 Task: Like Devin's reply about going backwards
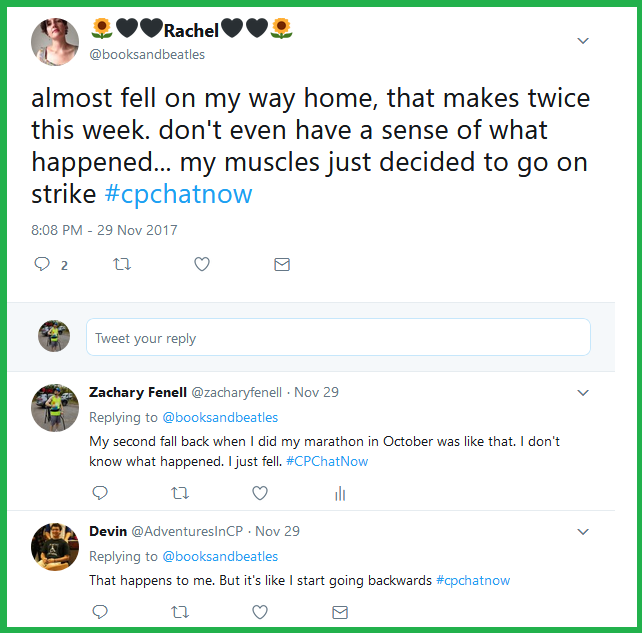[x=260, y=611]
